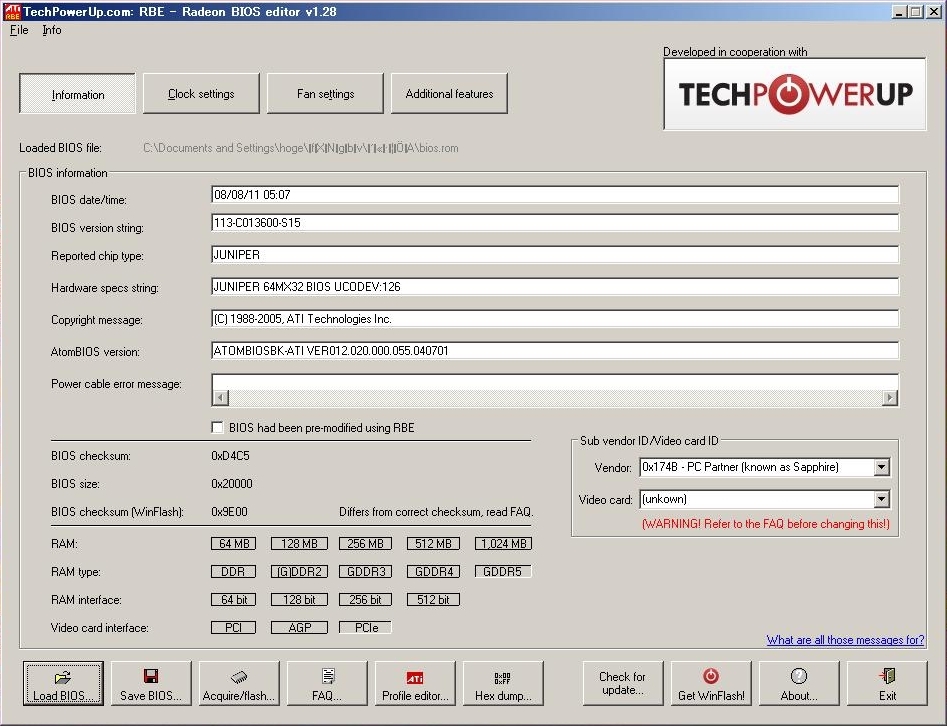The image size is (947, 726).
Task: Click the GDDR3 RAM type indicator
Action: coord(365,571)
